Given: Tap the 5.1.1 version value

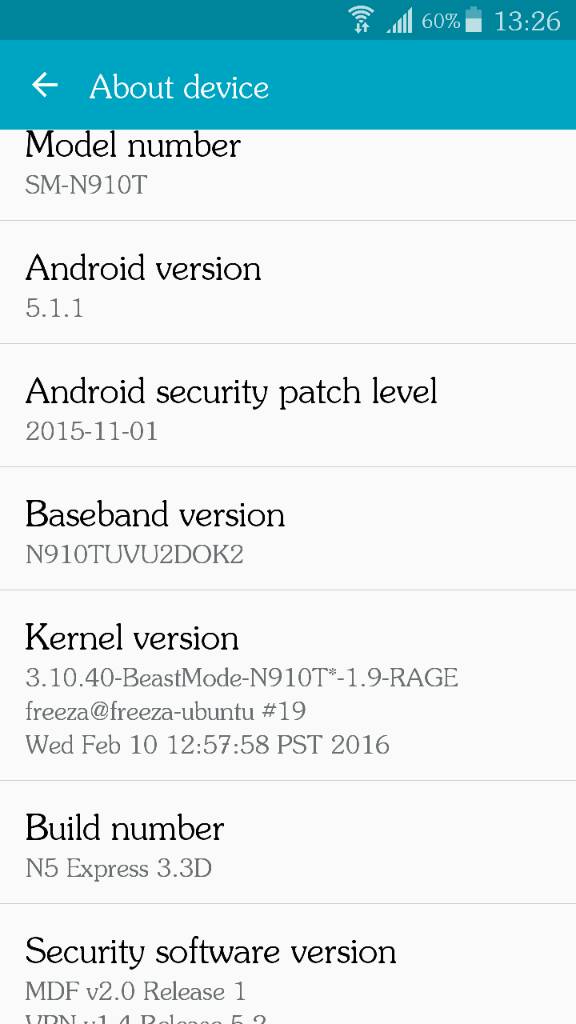Looking at the screenshot, I should (54, 308).
